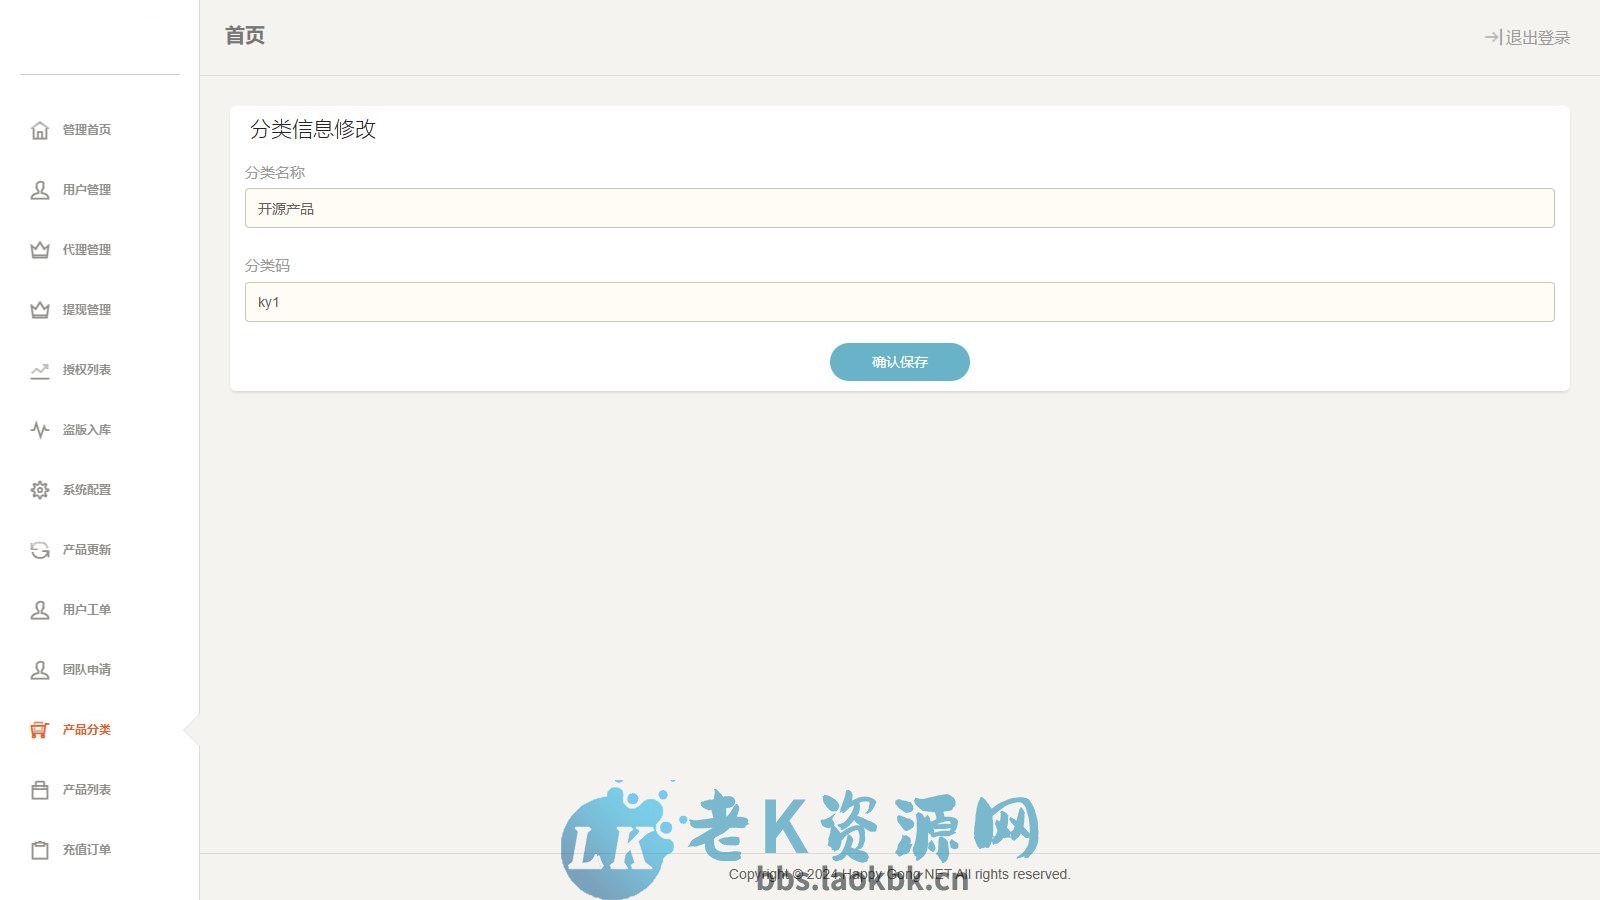Image resolution: width=1600 pixels, height=900 pixels.
Task: Click the 充值订单 clipboard icon
Action: [x=39, y=850]
